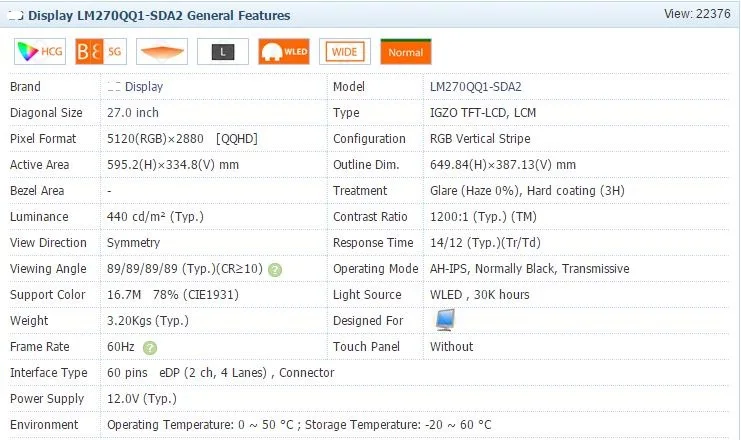
Task: Click the LM270QQ1-SDA2 model value
Action: pyautogui.click(x=475, y=87)
